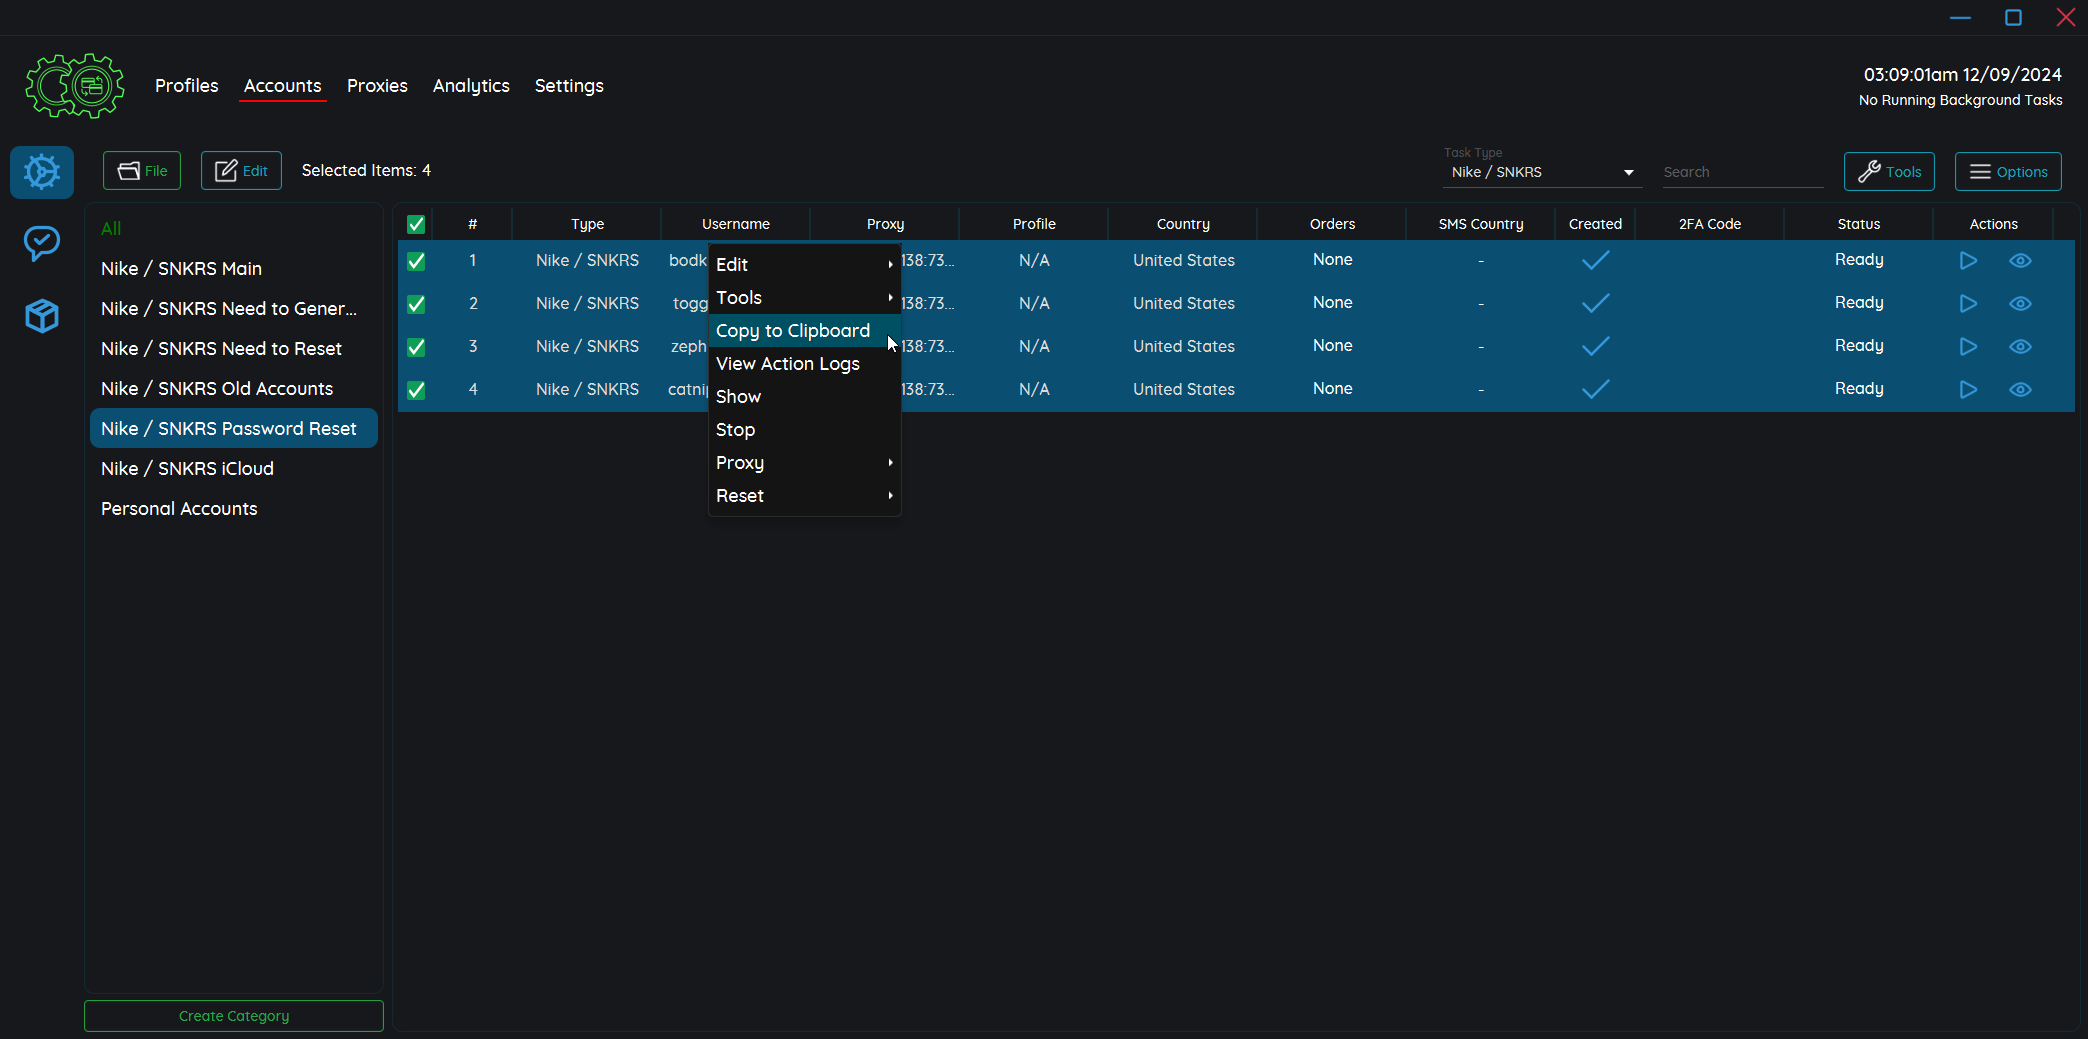Choose Copy to Clipboard in context menu

point(794,331)
